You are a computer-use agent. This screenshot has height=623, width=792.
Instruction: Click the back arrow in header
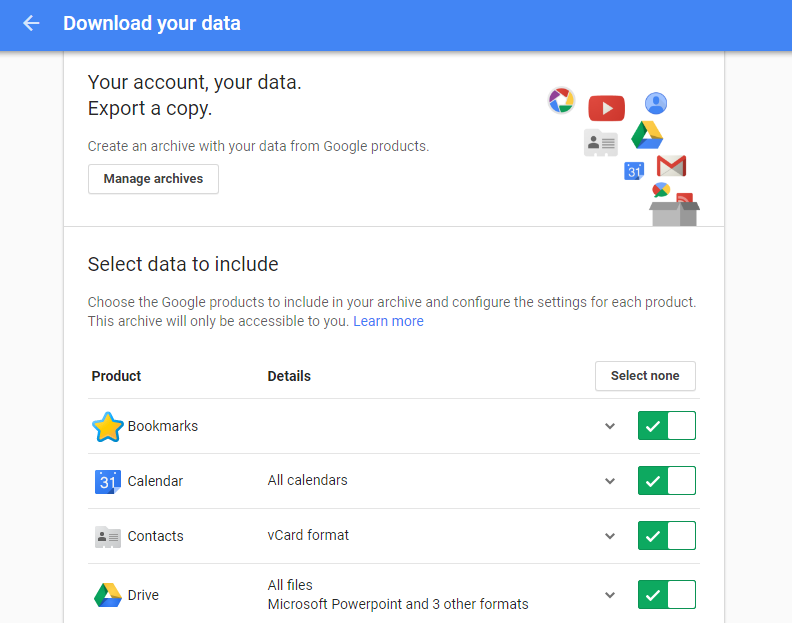[31, 23]
